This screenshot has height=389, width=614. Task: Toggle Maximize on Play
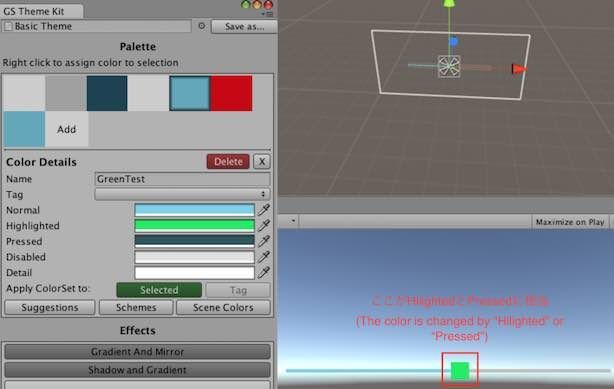click(570, 222)
